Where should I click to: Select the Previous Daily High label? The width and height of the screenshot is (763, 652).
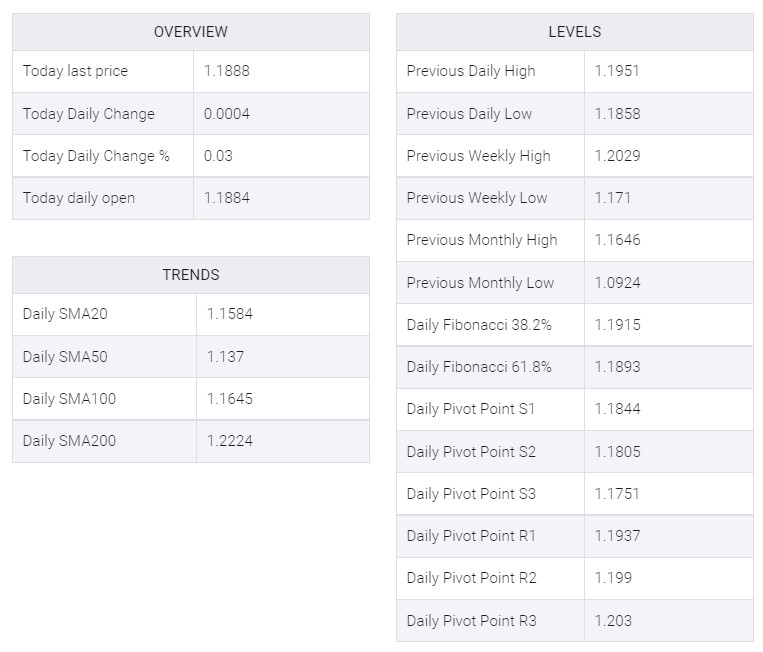(x=471, y=71)
